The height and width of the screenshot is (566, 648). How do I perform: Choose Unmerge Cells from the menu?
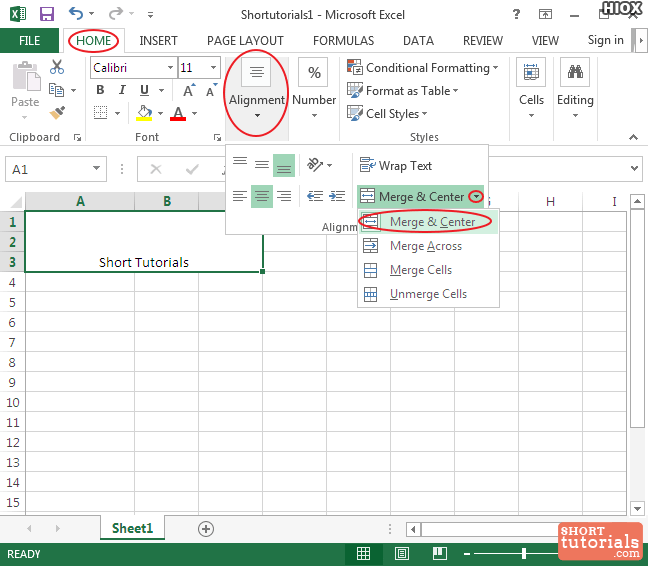429,294
